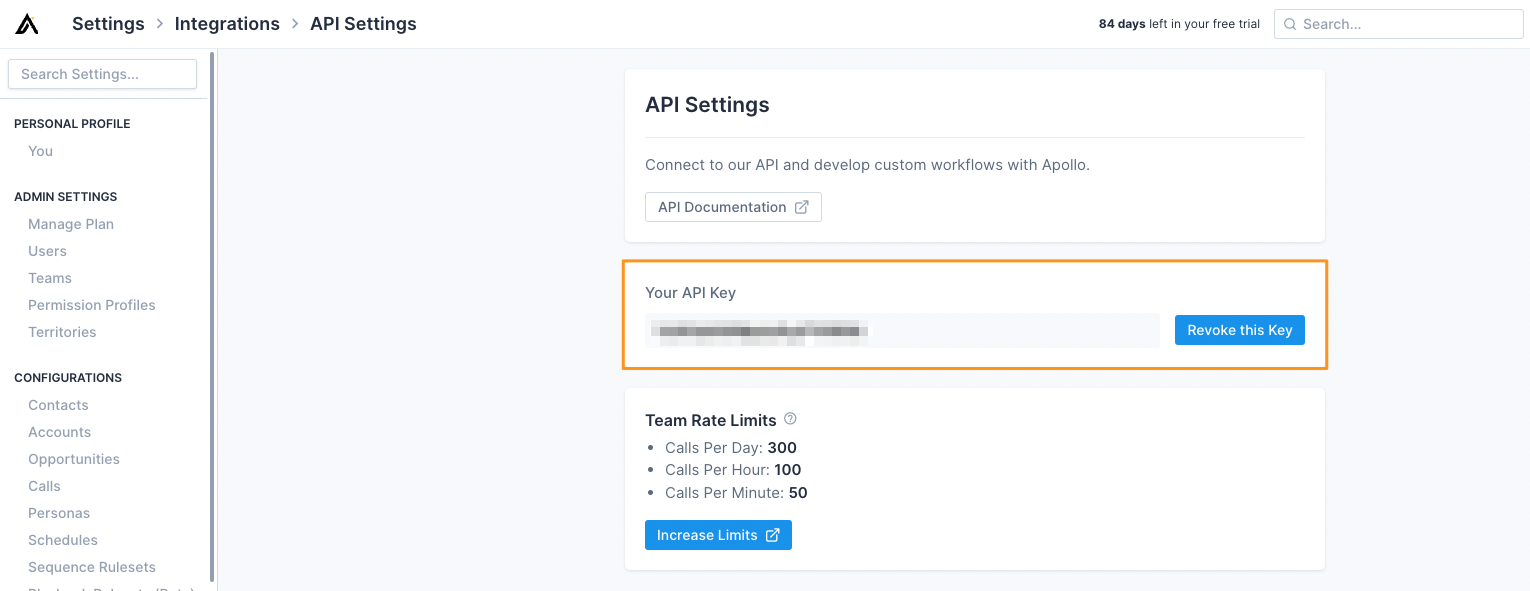Click the Increase Limits button
This screenshot has width=1530, height=591.
pos(718,535)
